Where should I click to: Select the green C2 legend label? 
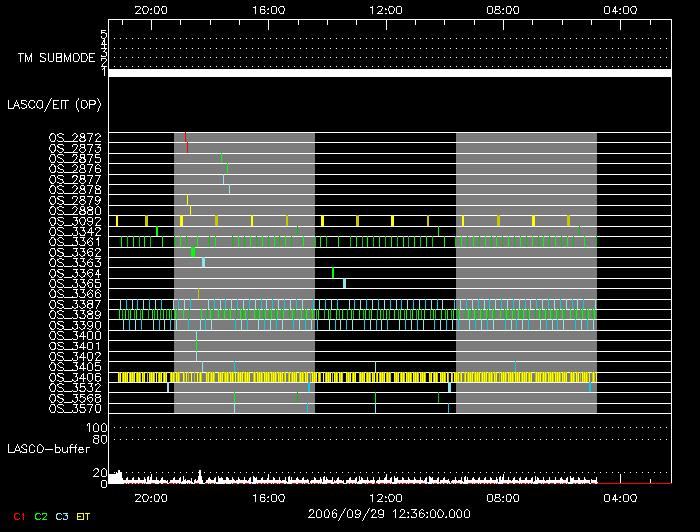click(41, 516)
